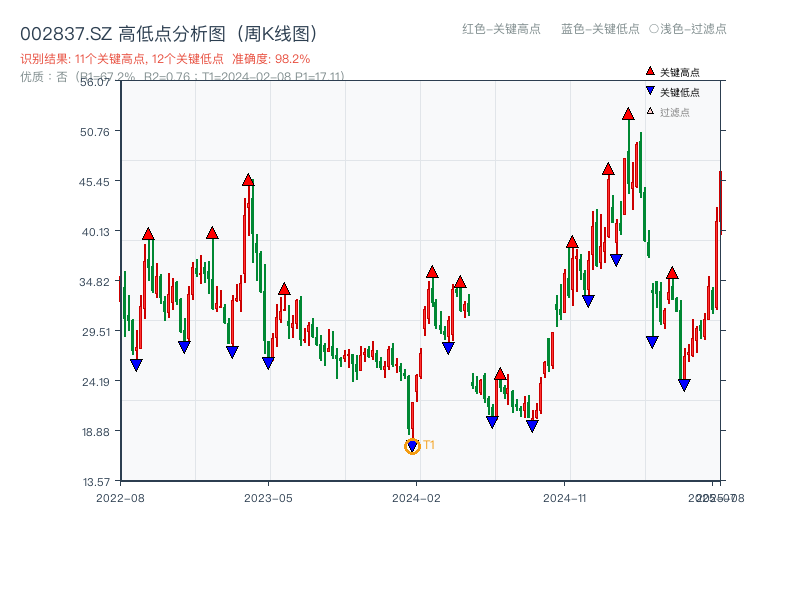This screenshot has width=800, height=600.
Task: Select the red high marker above the 2023 45.45 peak
Action: click(x=247, y=180)
